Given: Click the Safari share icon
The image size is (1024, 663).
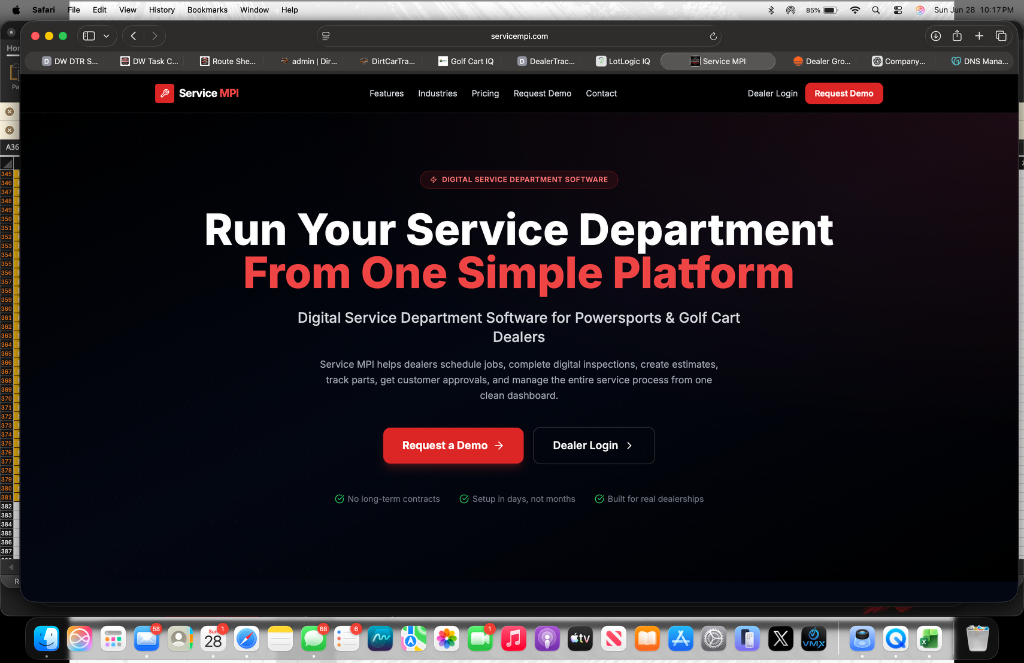Looking at the screenshot, I should tap(957, 36).
